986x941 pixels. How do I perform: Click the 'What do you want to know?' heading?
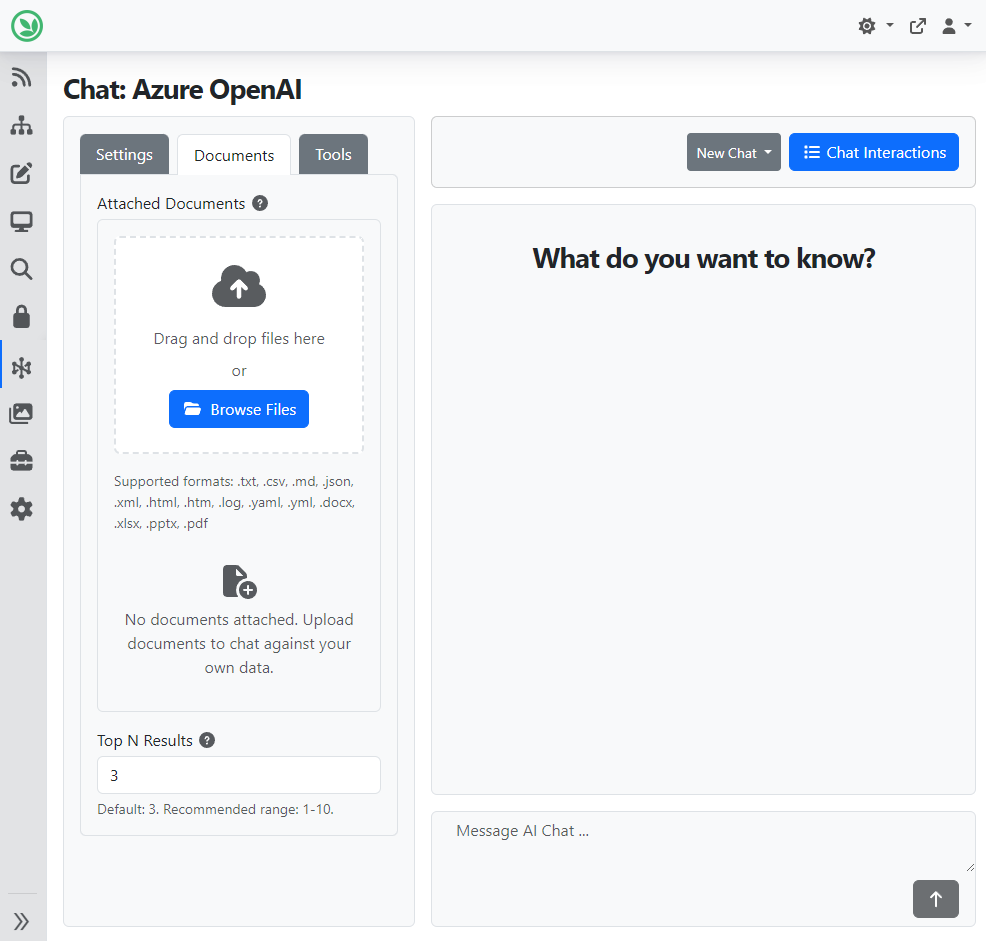pos(704,258)
